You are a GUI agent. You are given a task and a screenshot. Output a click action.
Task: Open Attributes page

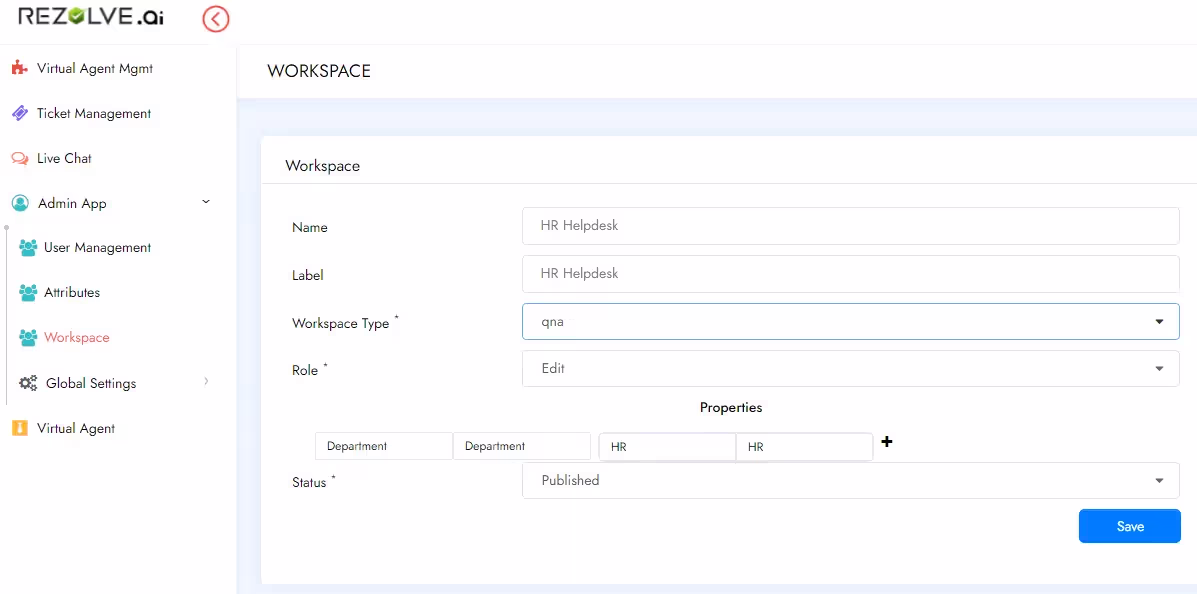[x=72, y=292]
